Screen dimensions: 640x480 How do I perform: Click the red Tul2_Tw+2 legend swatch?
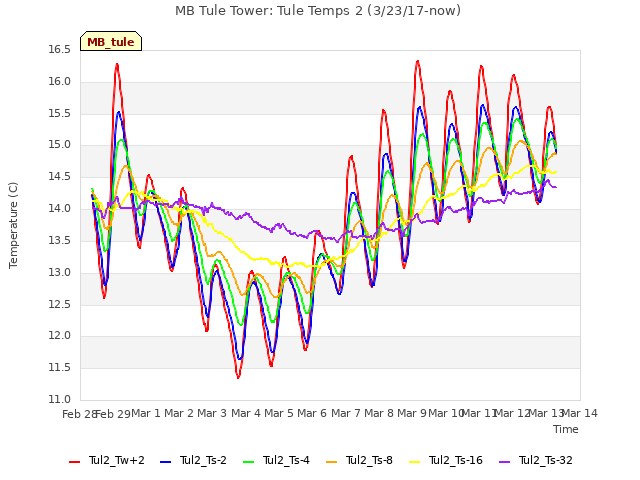coord(75,462)
